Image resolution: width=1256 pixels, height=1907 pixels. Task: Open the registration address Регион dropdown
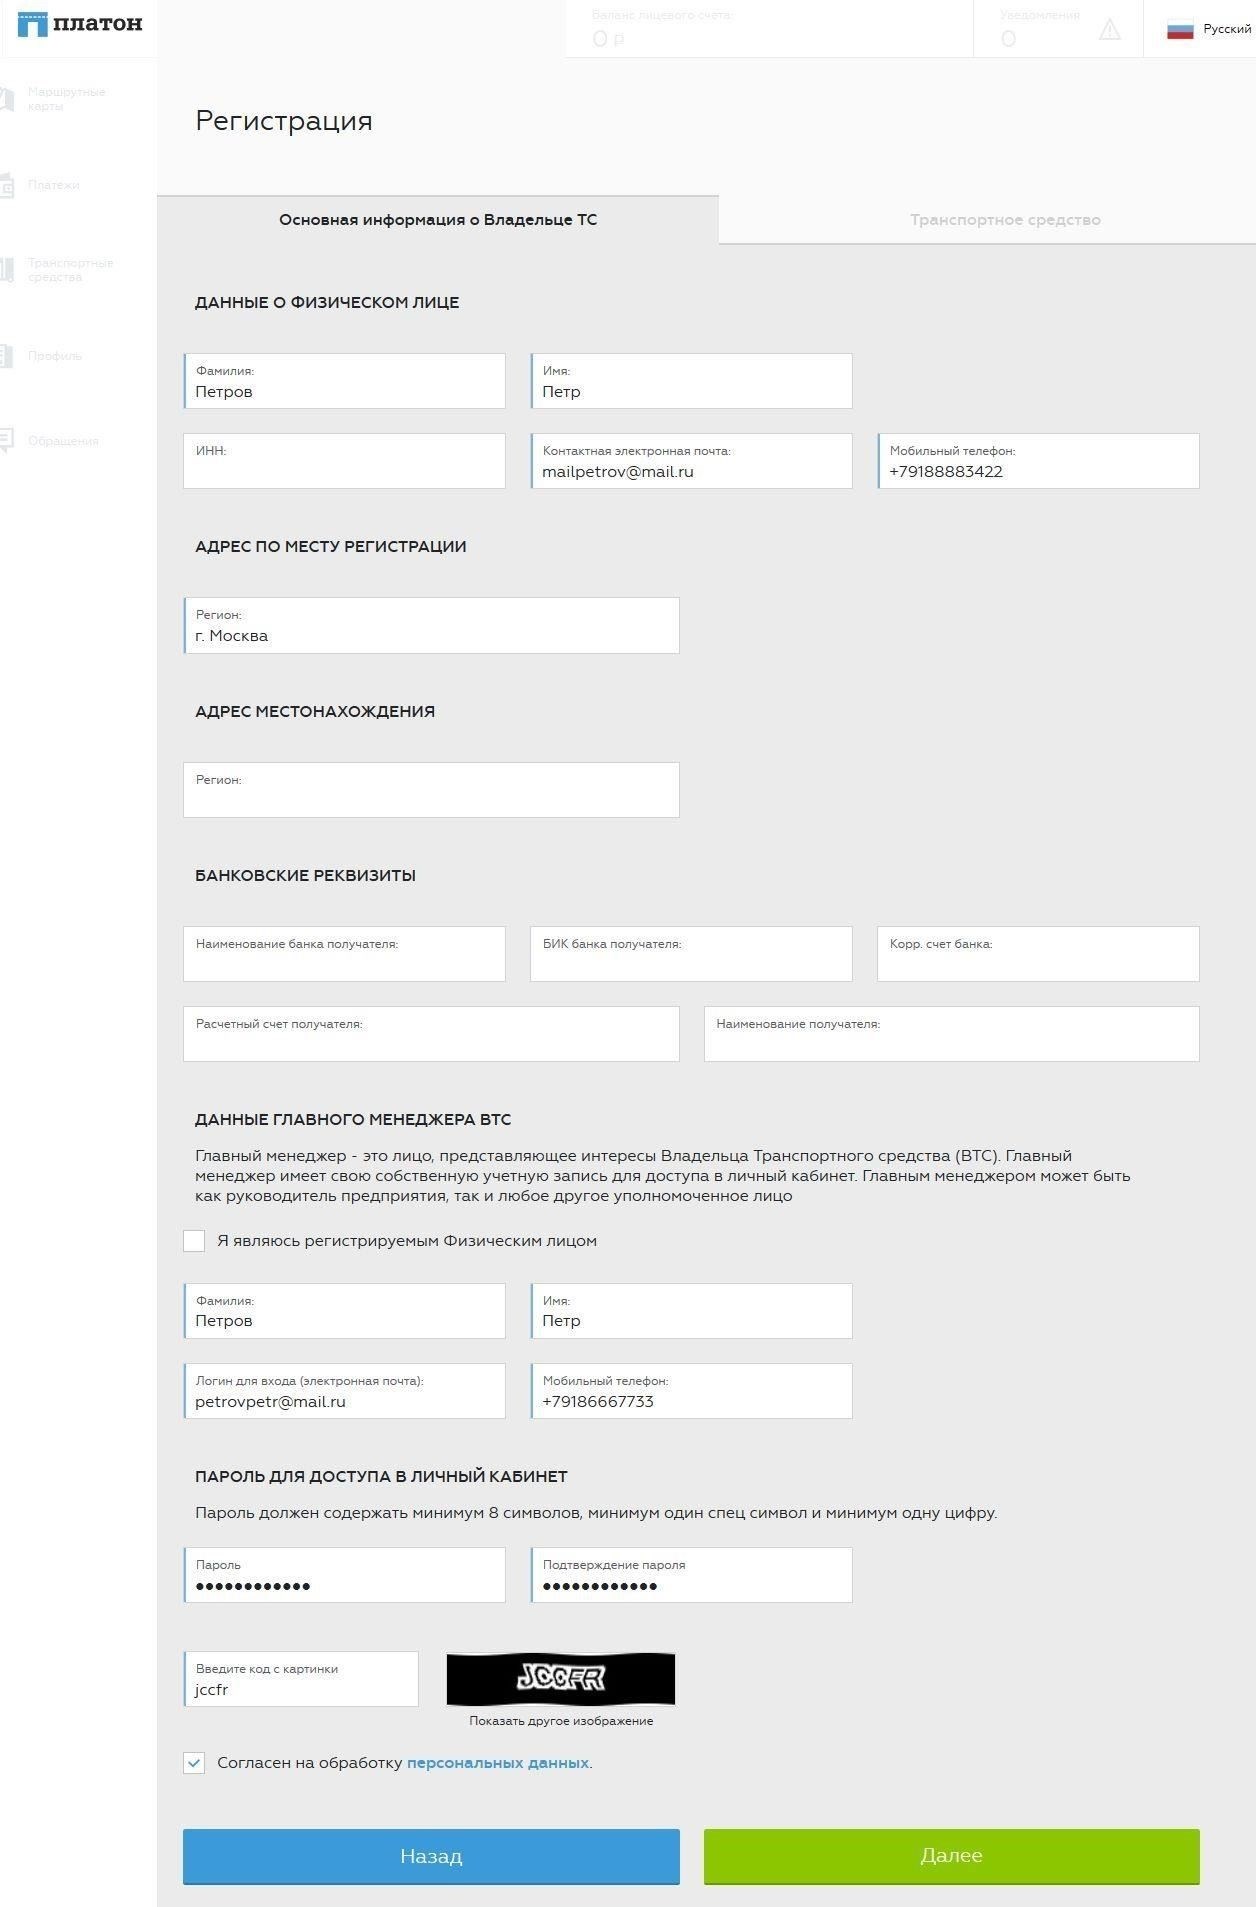(x=431, y=625)
